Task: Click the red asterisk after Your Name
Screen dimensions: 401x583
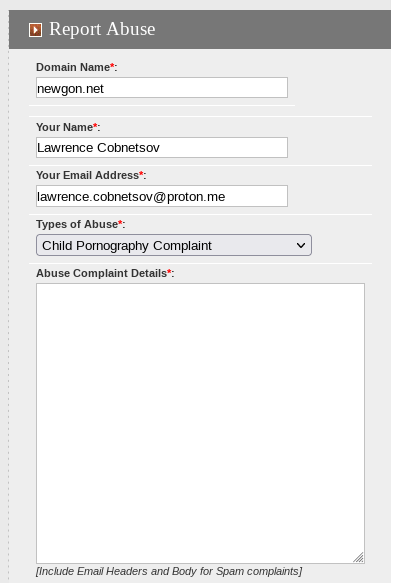Action: (95, 125)
